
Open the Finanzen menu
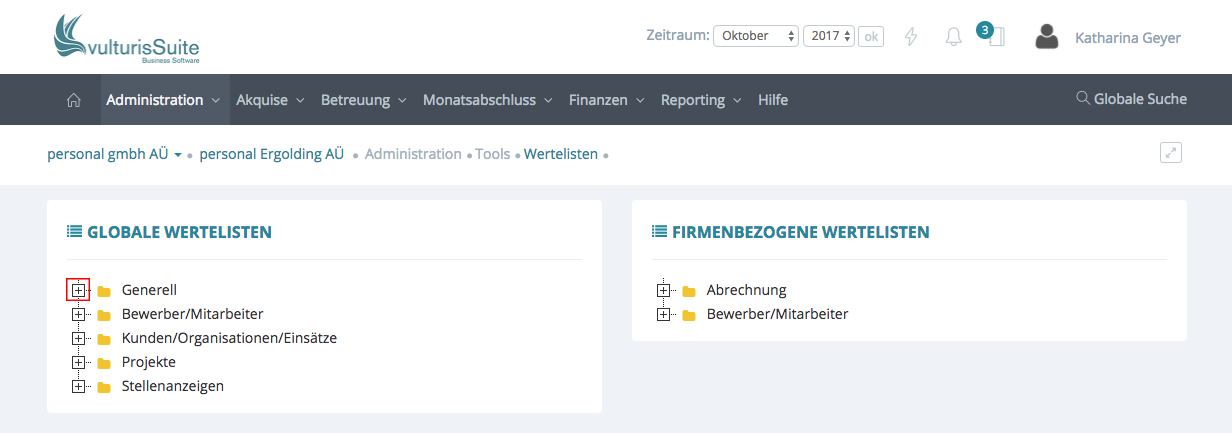606,100
